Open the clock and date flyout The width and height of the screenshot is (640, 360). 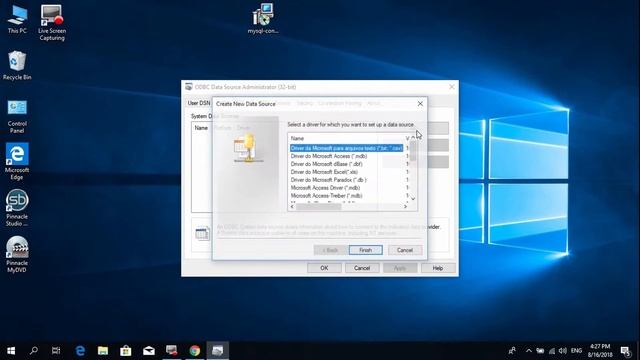[x=600, y=351]
